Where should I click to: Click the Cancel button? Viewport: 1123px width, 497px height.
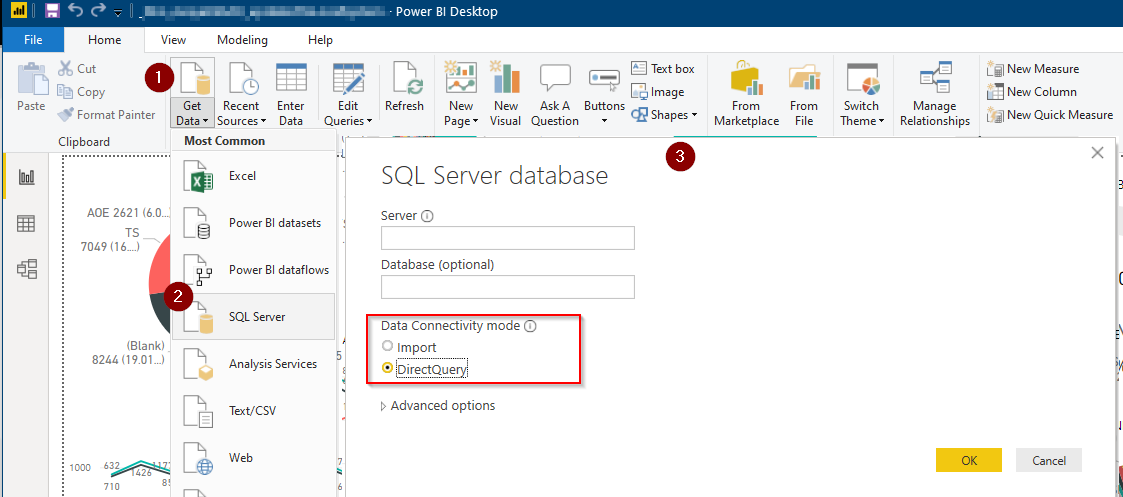pyautogui.click(x=1049, y=460)
